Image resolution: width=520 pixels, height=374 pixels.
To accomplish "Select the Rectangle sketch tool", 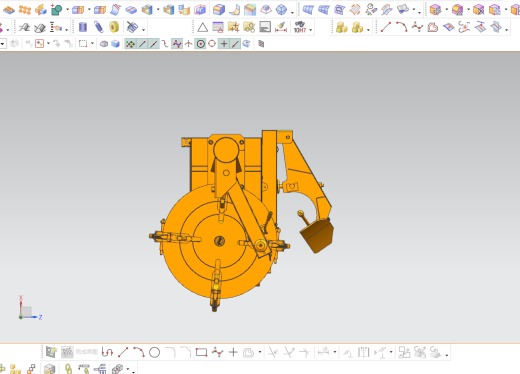I will pyautogui.click(x=201, y=352).
